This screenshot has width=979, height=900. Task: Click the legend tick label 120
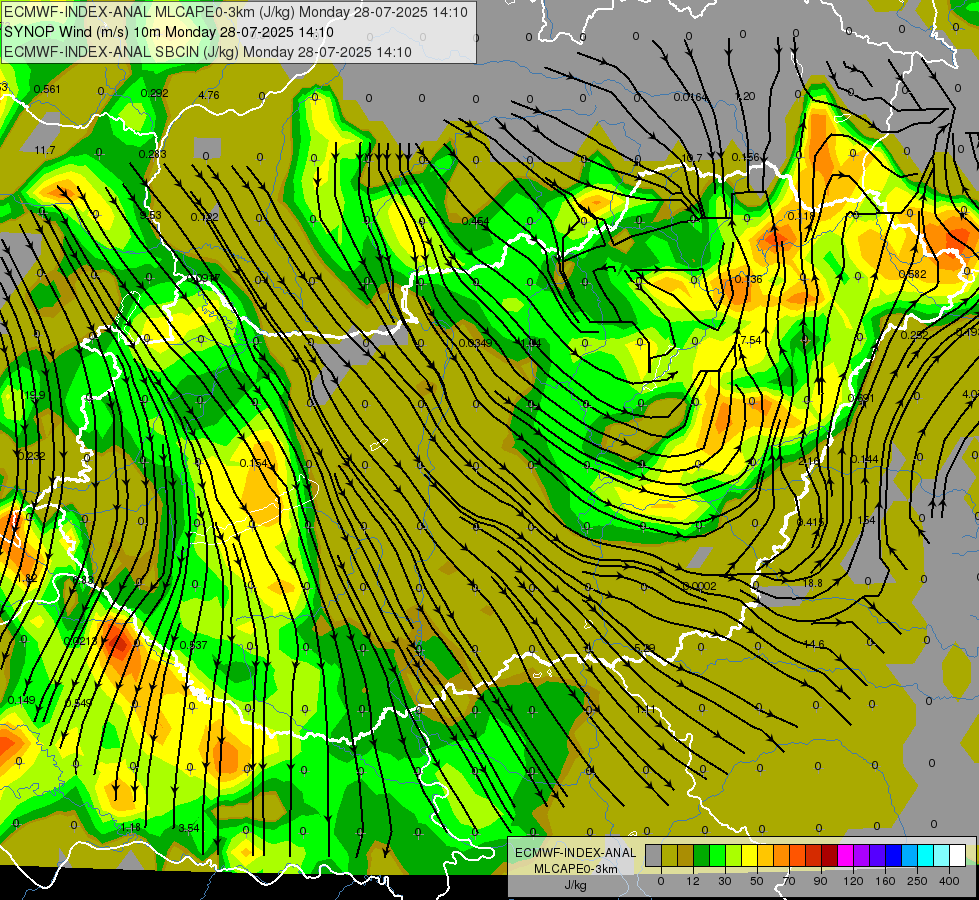point(853,881)
